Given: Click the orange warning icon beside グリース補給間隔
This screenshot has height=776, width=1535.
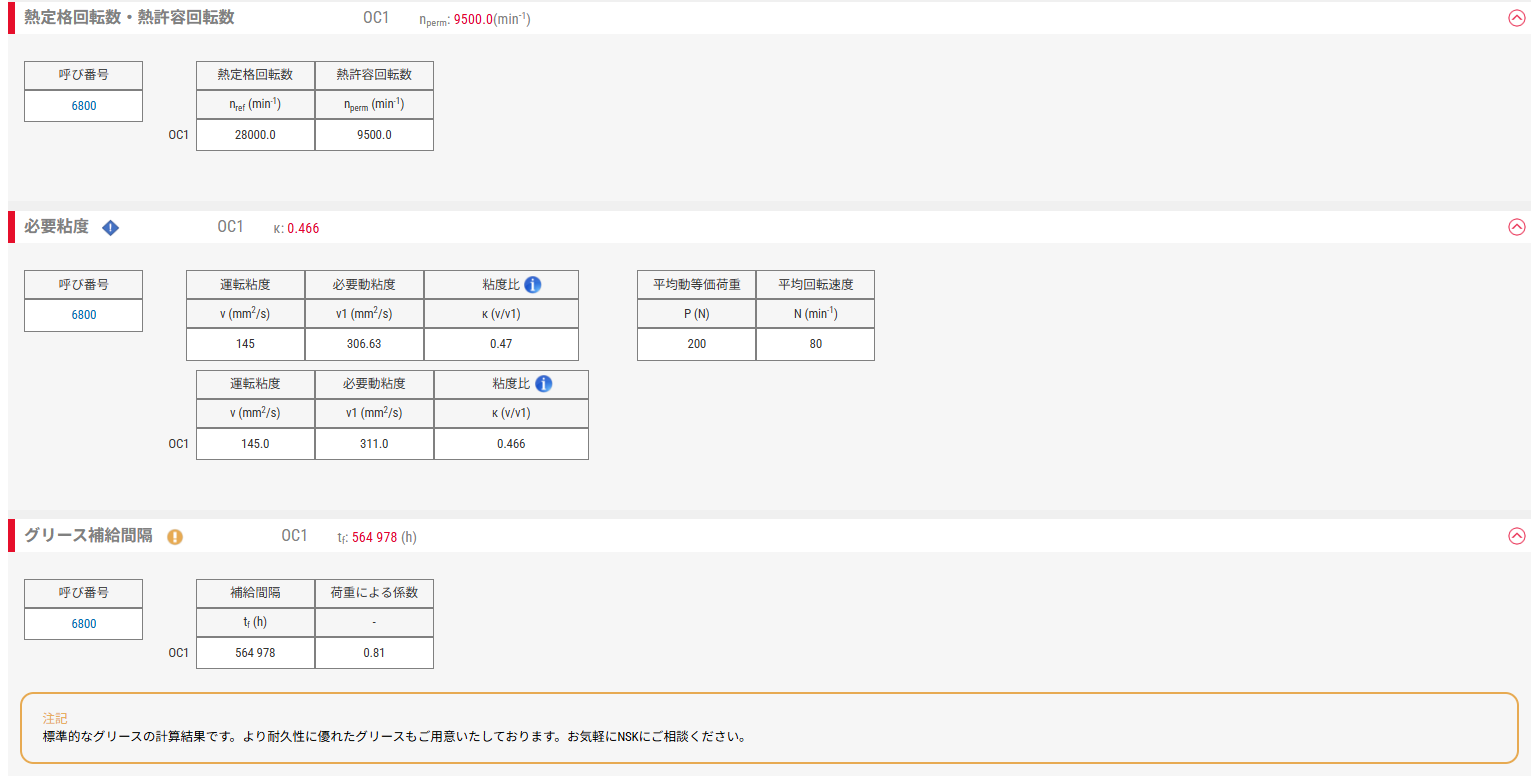Looking at the screenshot, I should point(175,536).
